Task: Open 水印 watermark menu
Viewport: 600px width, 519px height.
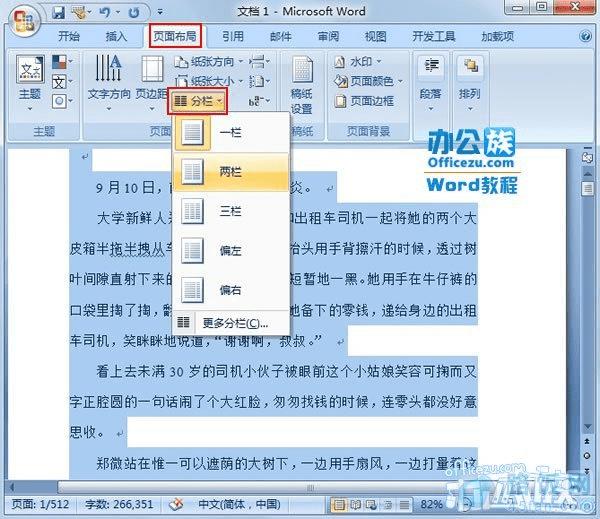Action: pos(357,61)
